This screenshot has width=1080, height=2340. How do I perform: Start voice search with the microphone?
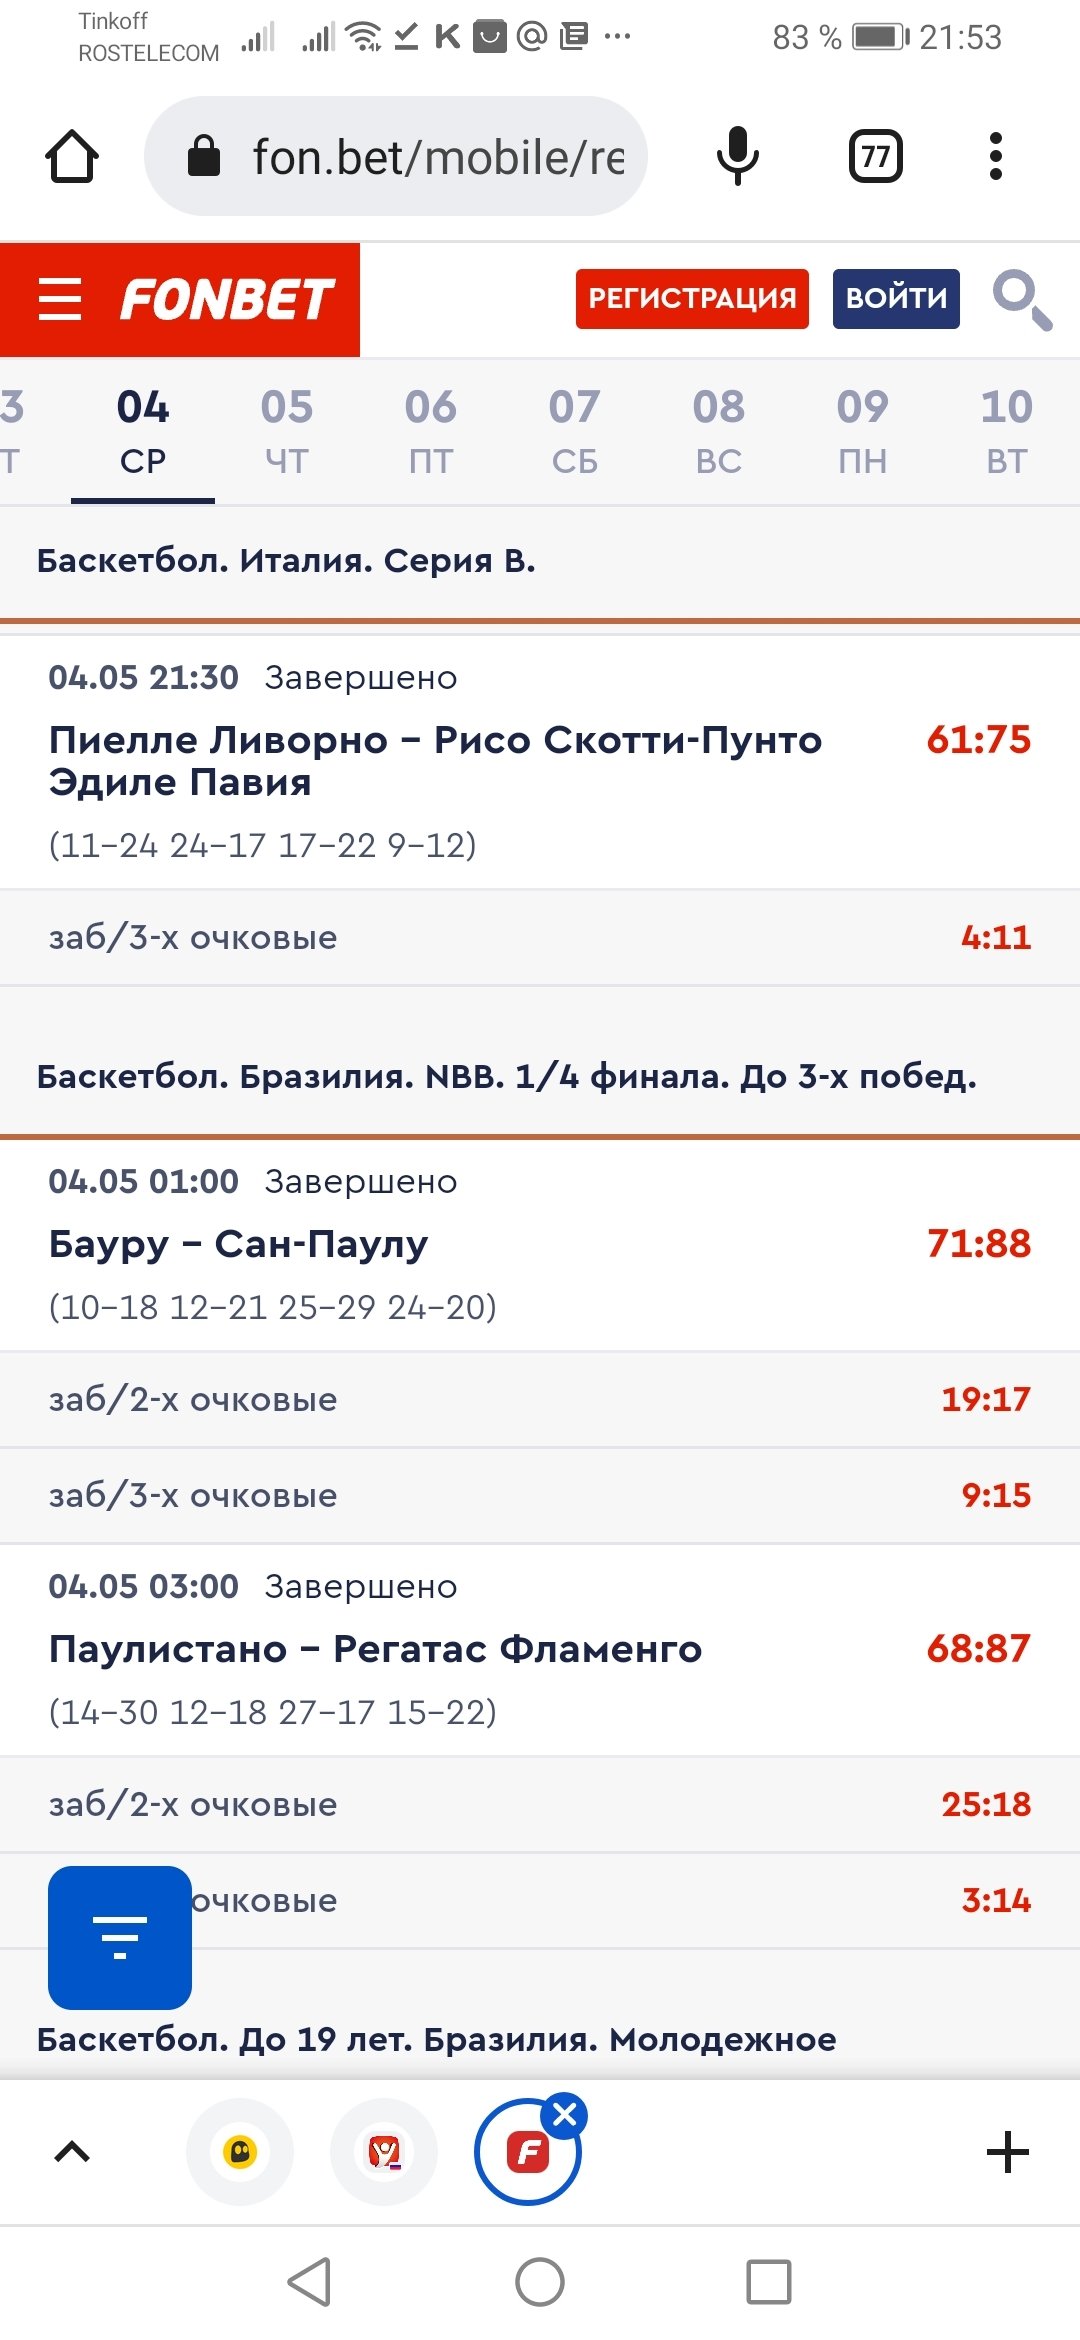(x=738, y=157)
